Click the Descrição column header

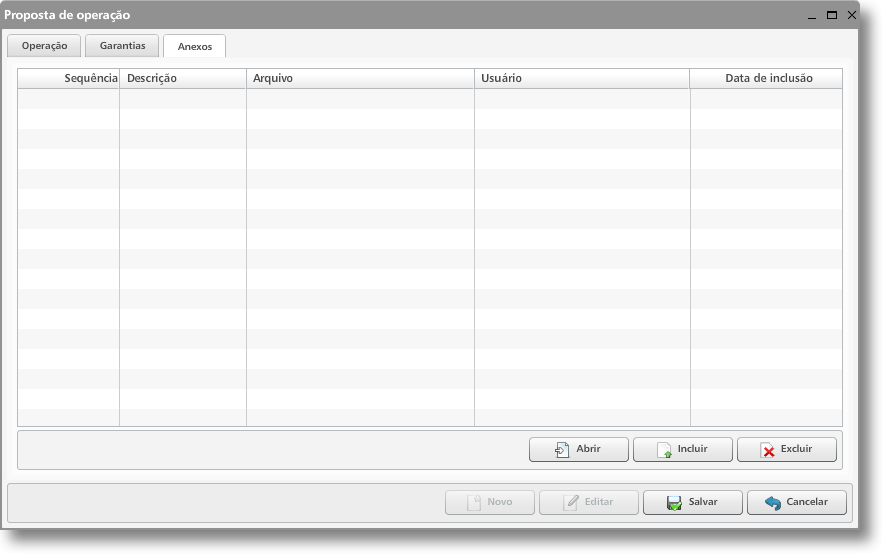tap(183, 78)
